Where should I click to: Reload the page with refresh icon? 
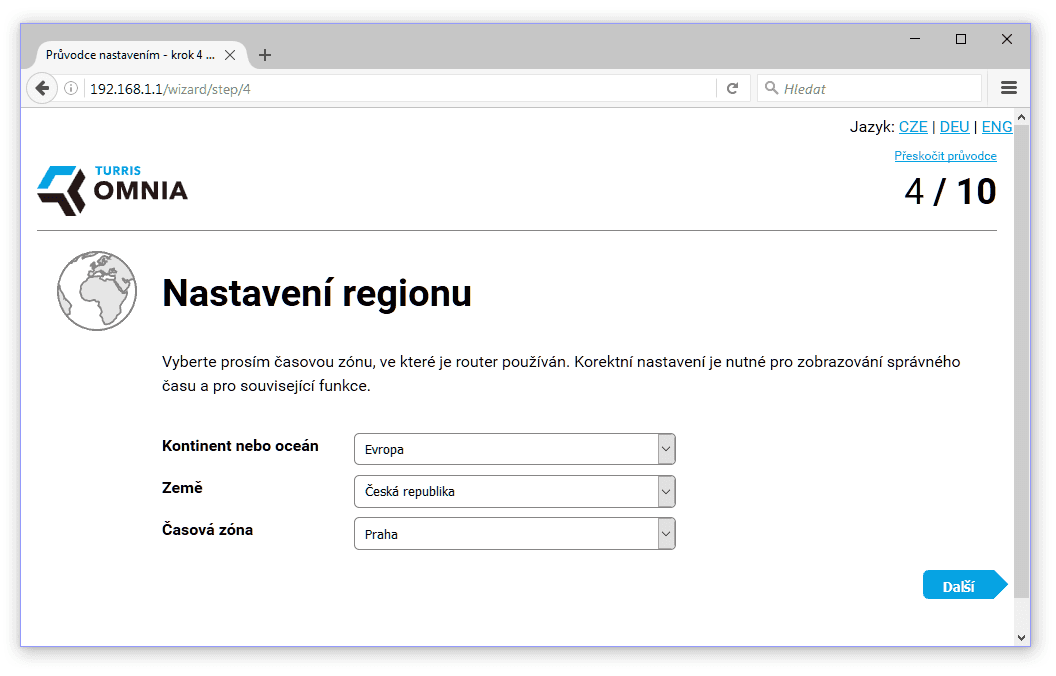coord(733,88)
